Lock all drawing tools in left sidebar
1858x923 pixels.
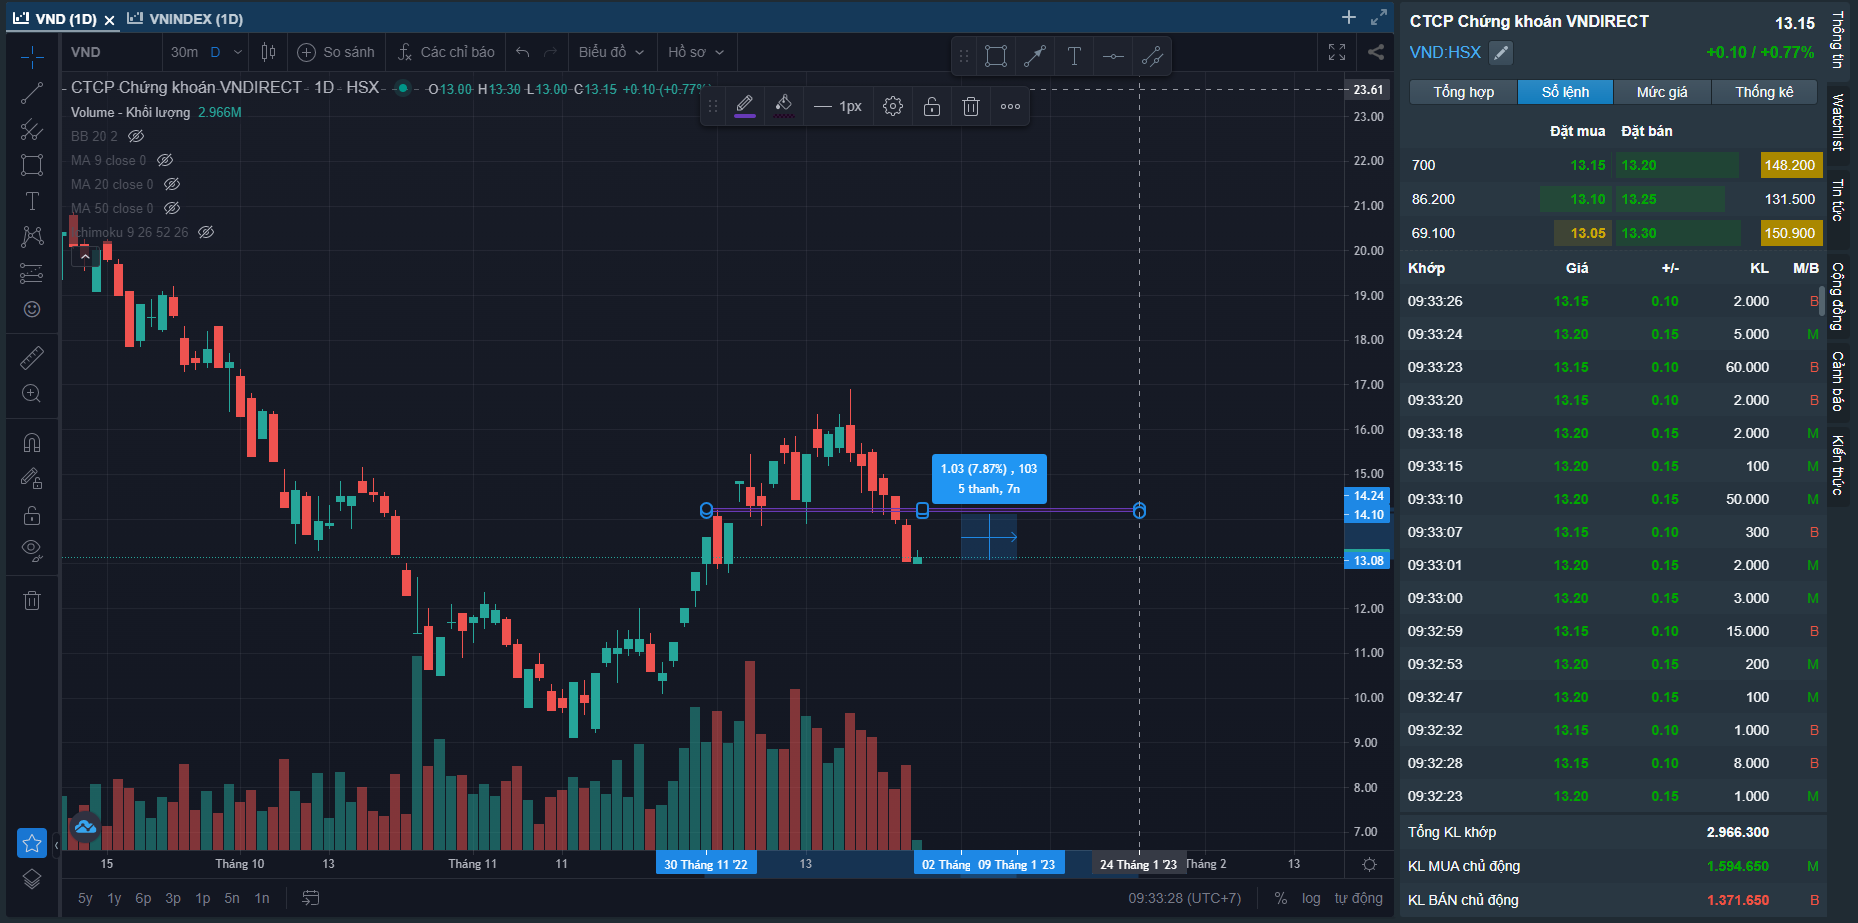click(32, 515)
